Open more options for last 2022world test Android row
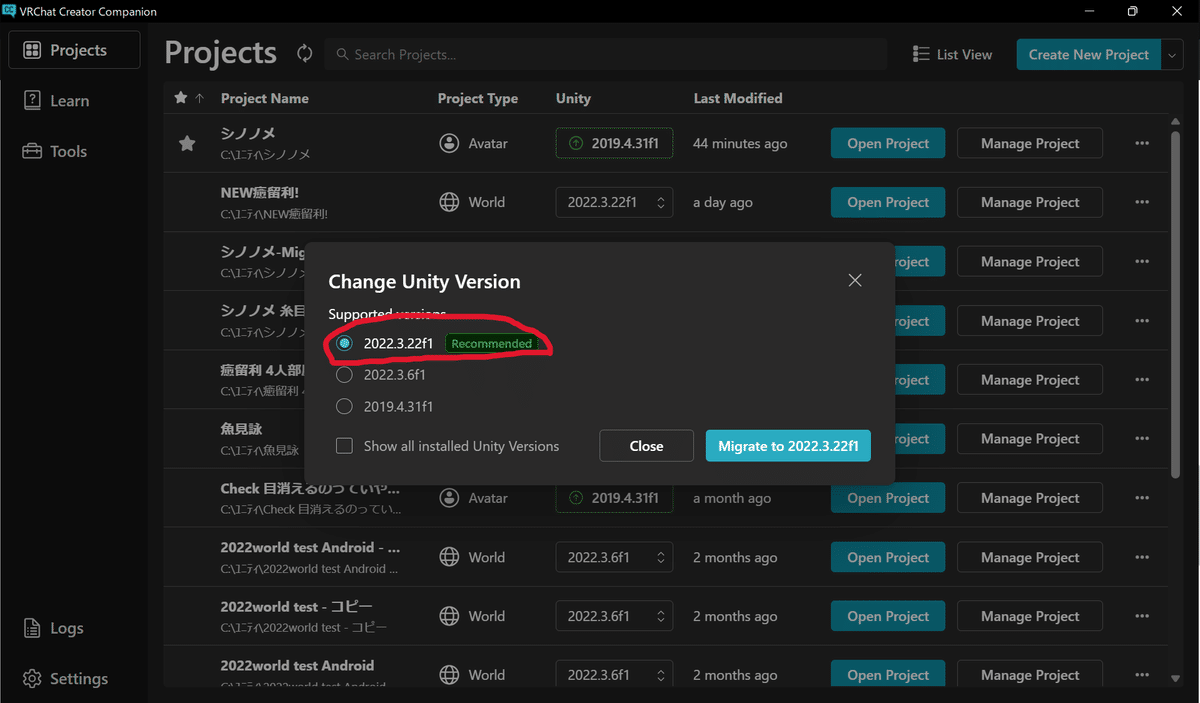 (1142, 675)
